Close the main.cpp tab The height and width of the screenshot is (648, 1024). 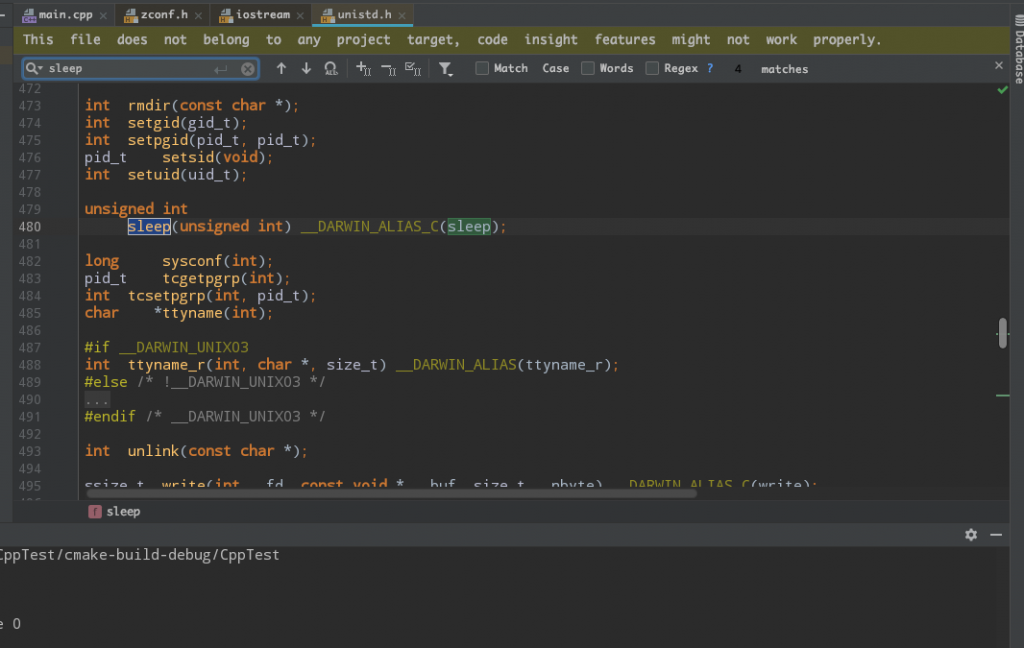point(103,15)
